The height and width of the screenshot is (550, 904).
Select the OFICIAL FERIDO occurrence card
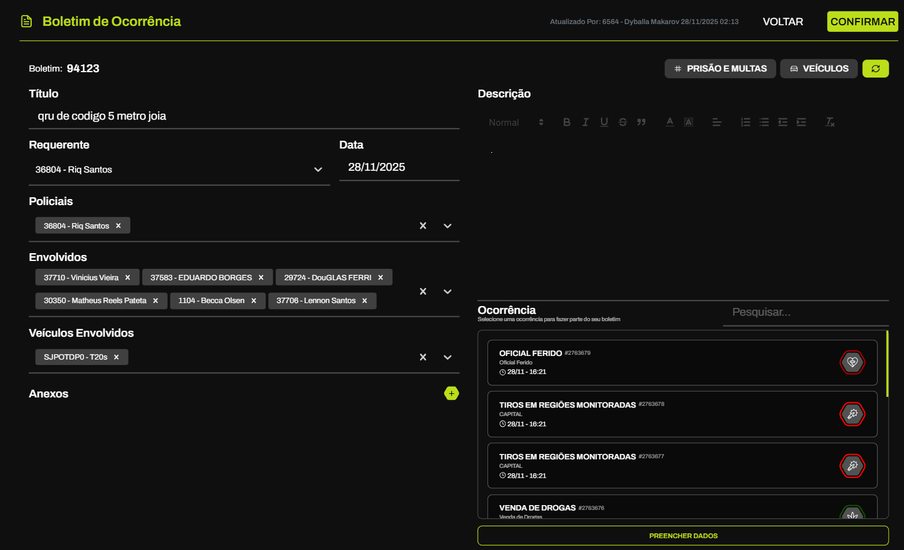point(682,363)
